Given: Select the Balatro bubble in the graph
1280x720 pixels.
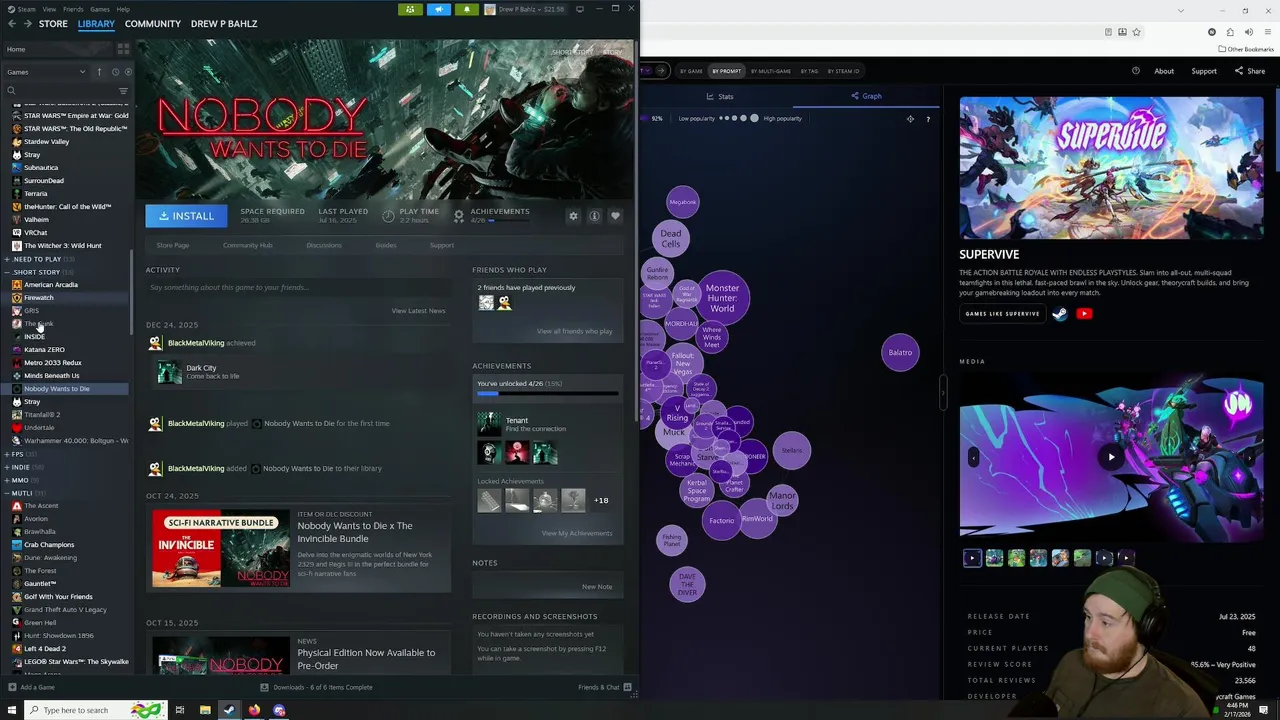Looking at the screenshot, I should 900,352.
